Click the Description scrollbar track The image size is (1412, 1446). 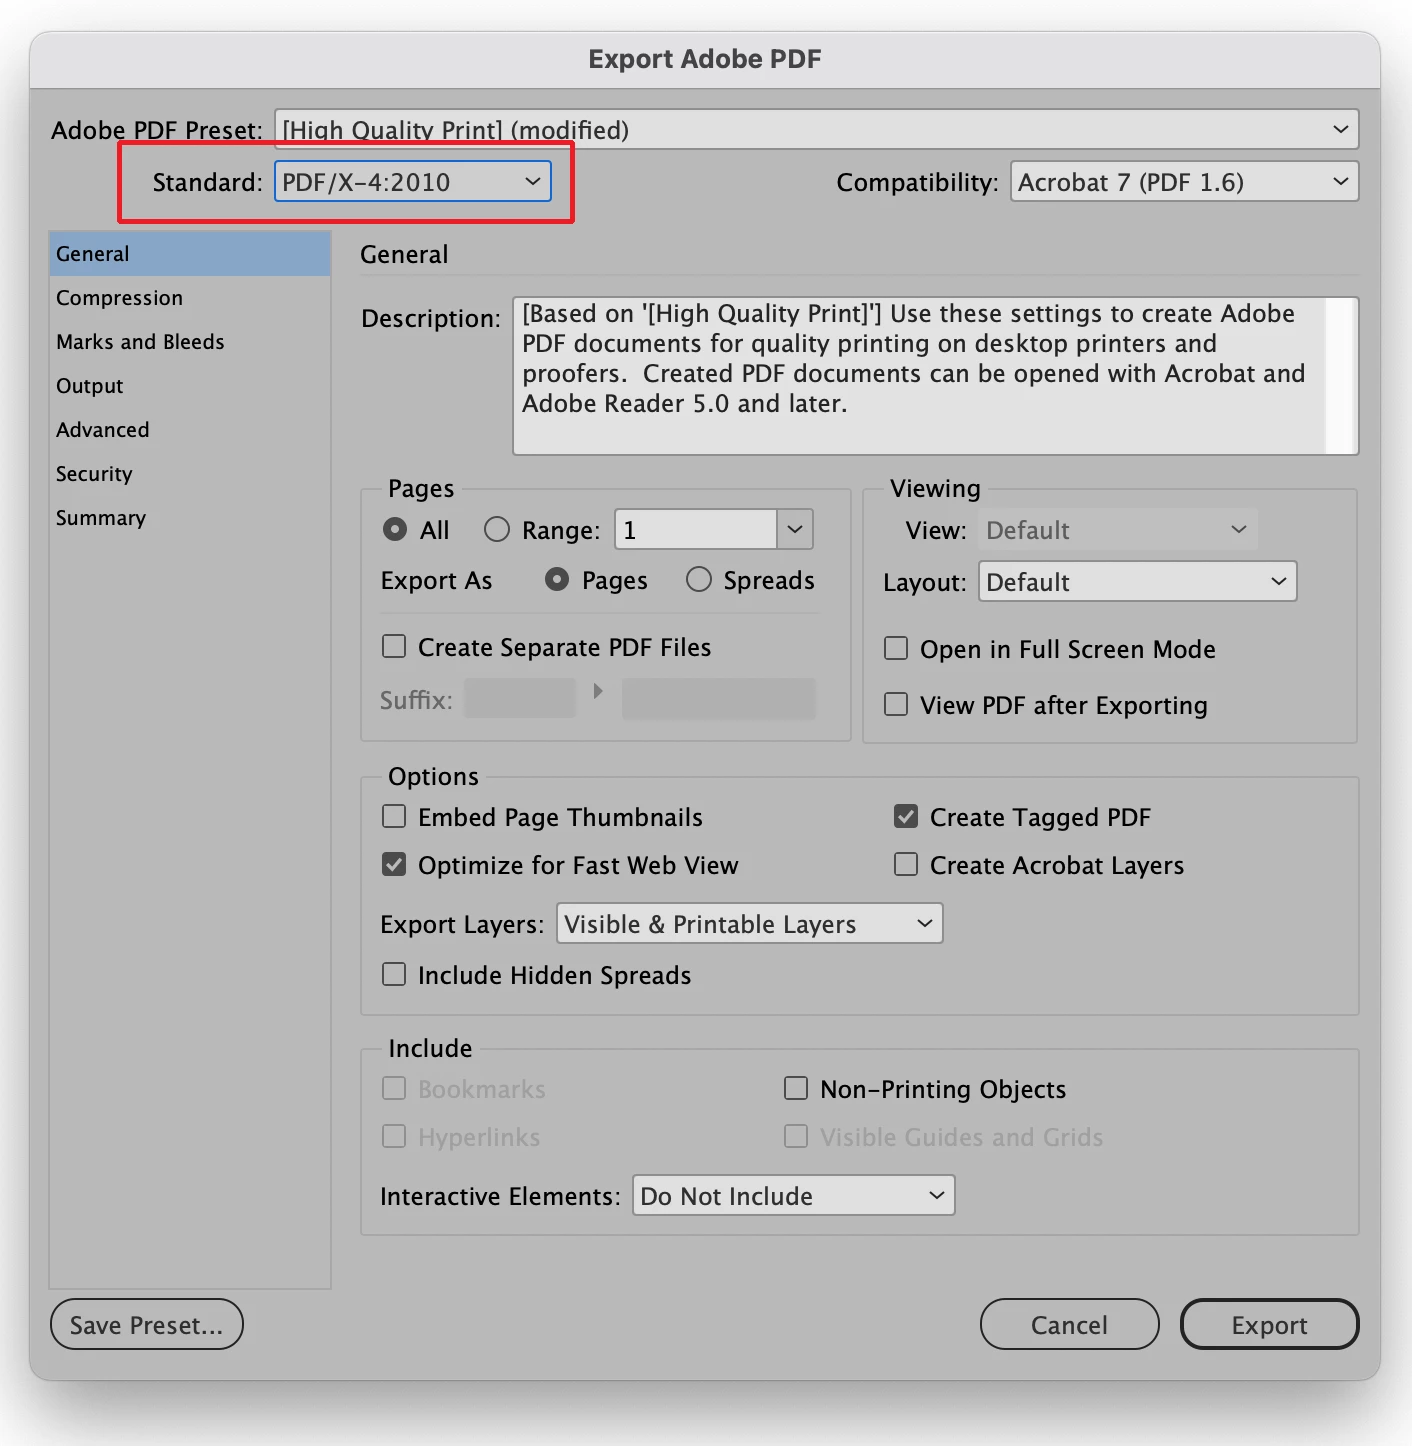pos(1340,376)
